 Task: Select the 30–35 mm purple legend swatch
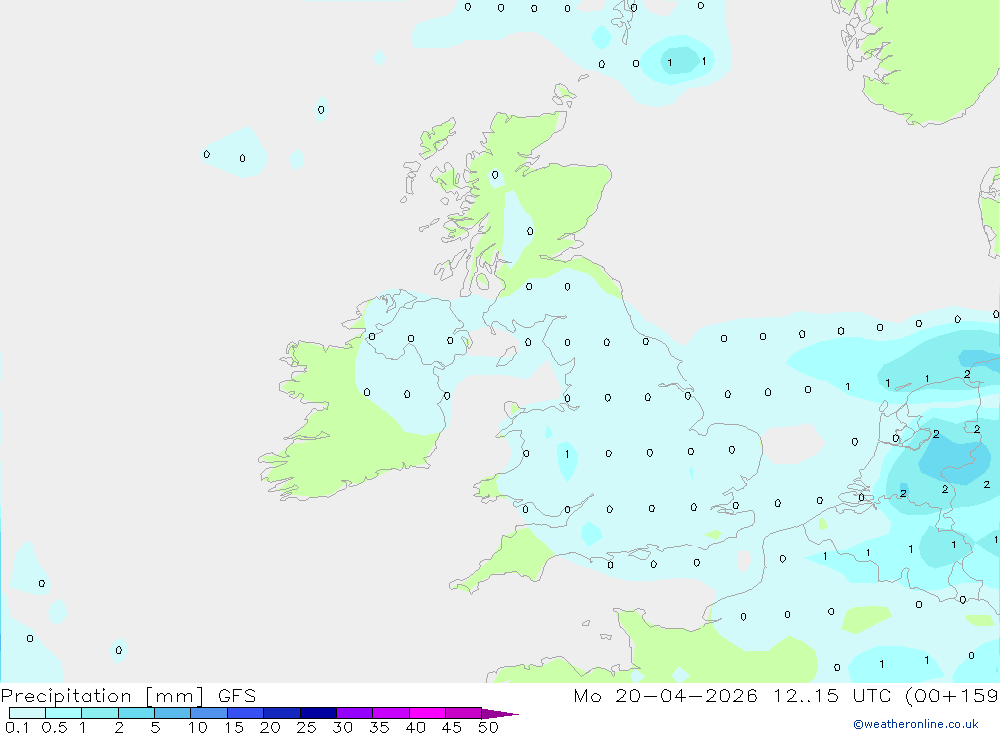[x=354, y=713]
